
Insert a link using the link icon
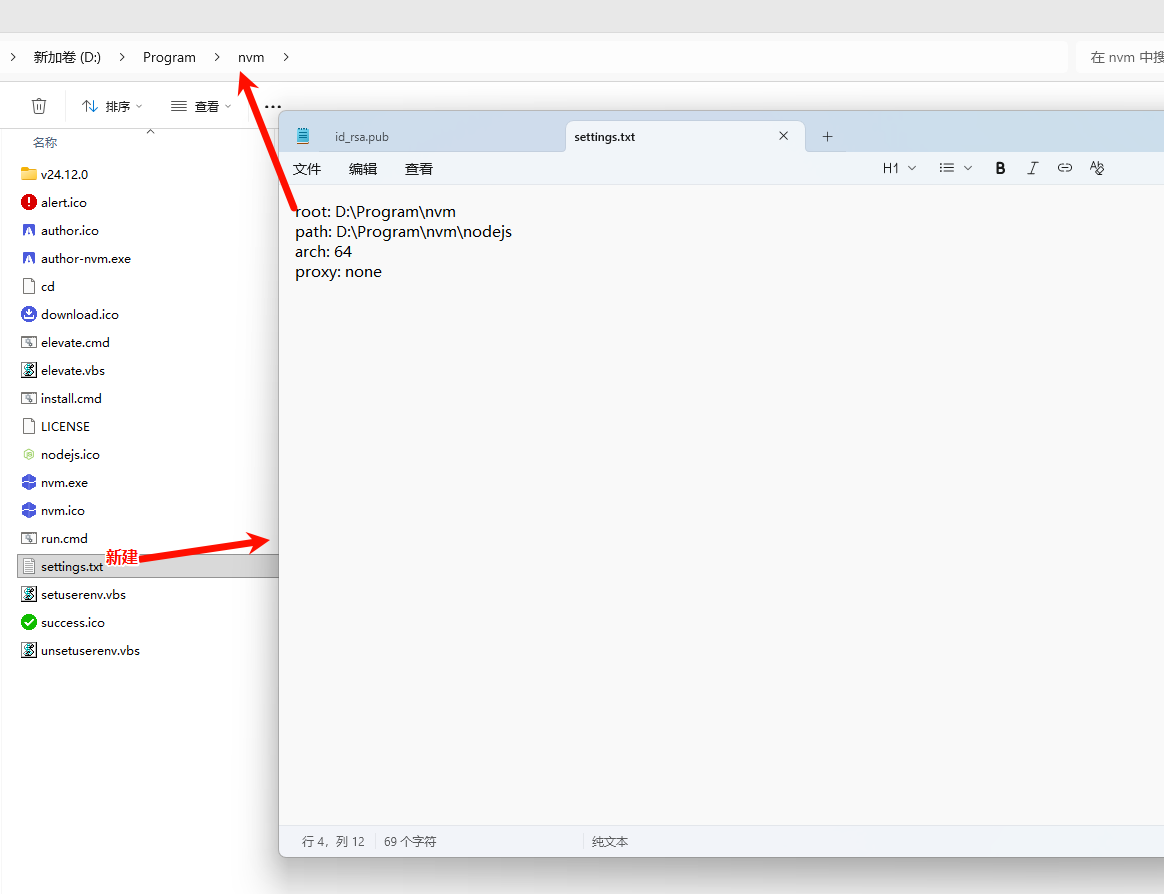[1065, 168]
